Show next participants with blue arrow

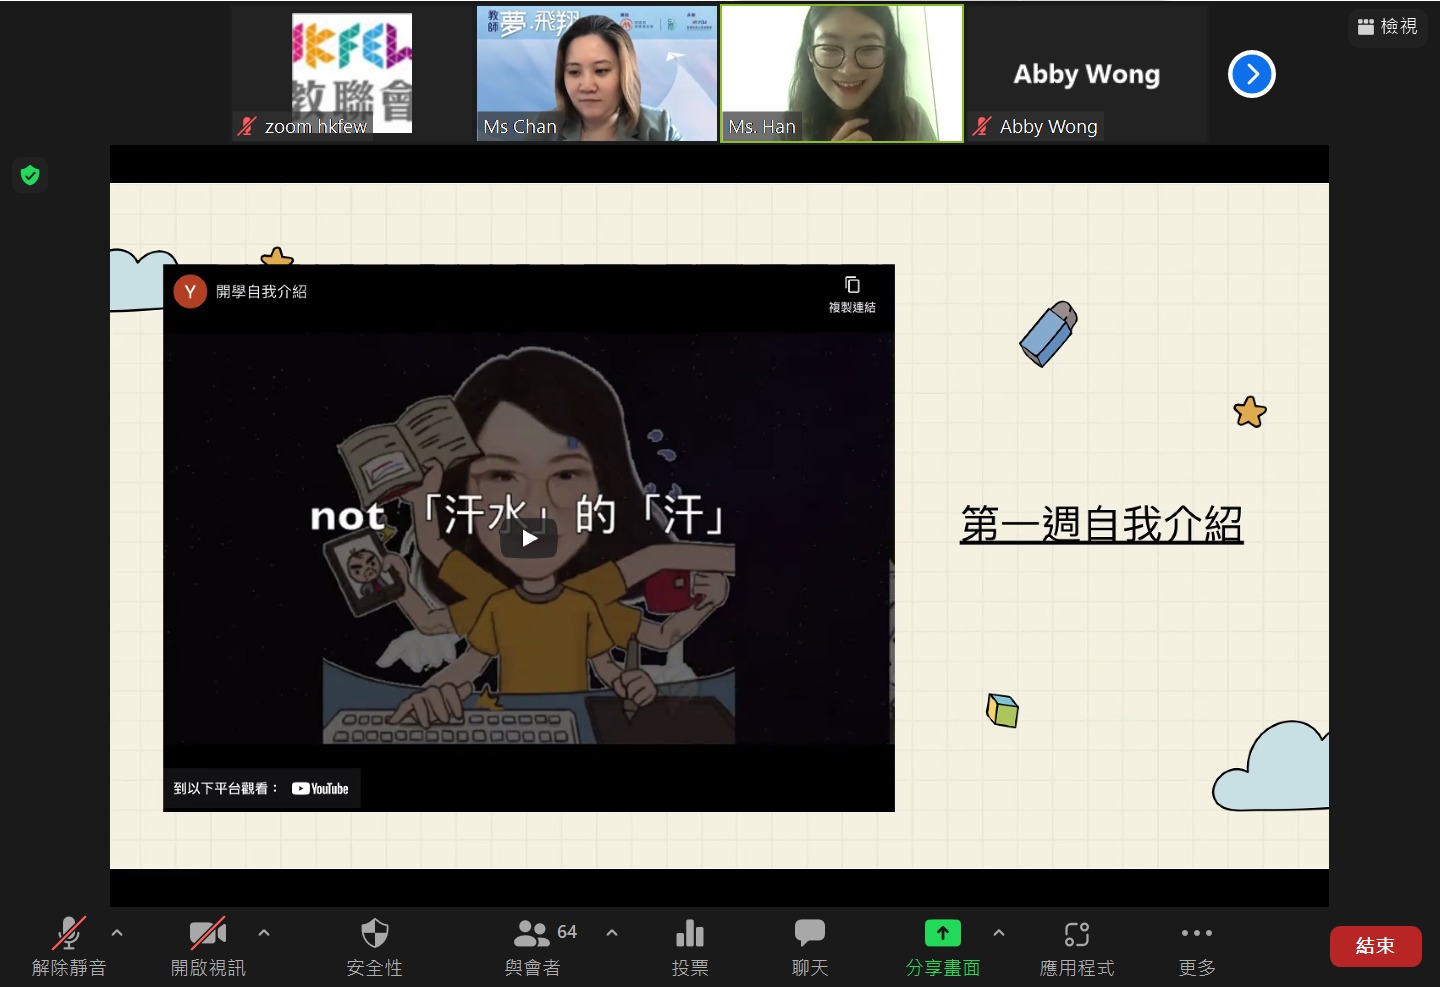coord(1251,74)
